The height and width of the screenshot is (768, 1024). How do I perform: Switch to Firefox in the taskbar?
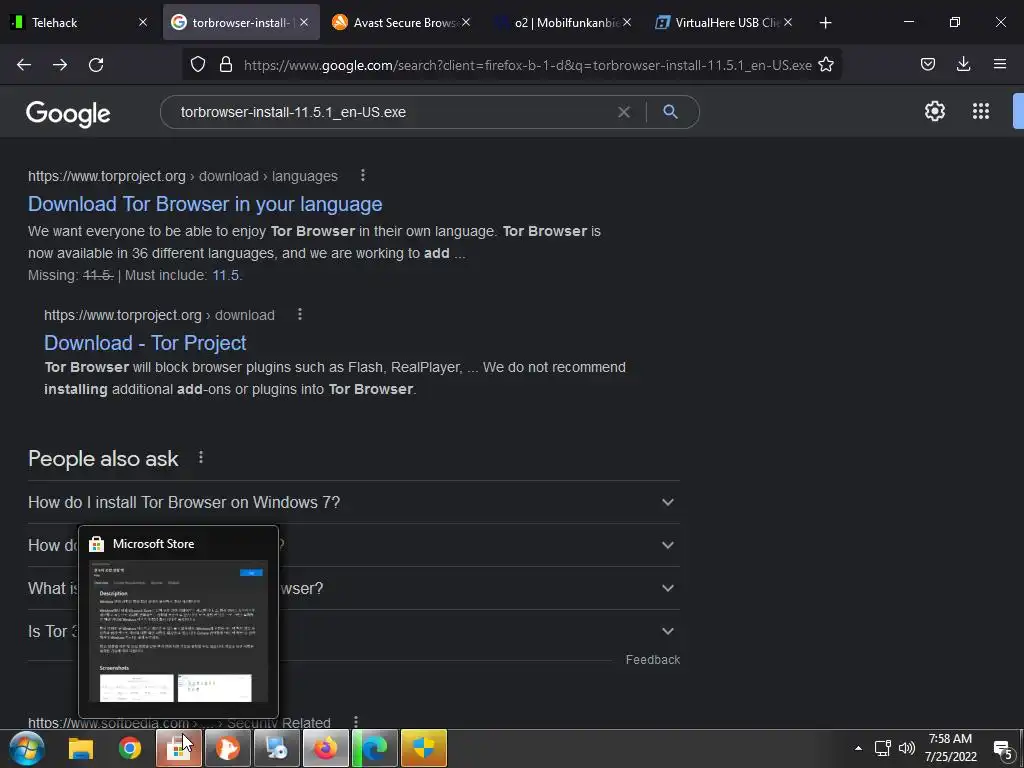tap(325, 748)
